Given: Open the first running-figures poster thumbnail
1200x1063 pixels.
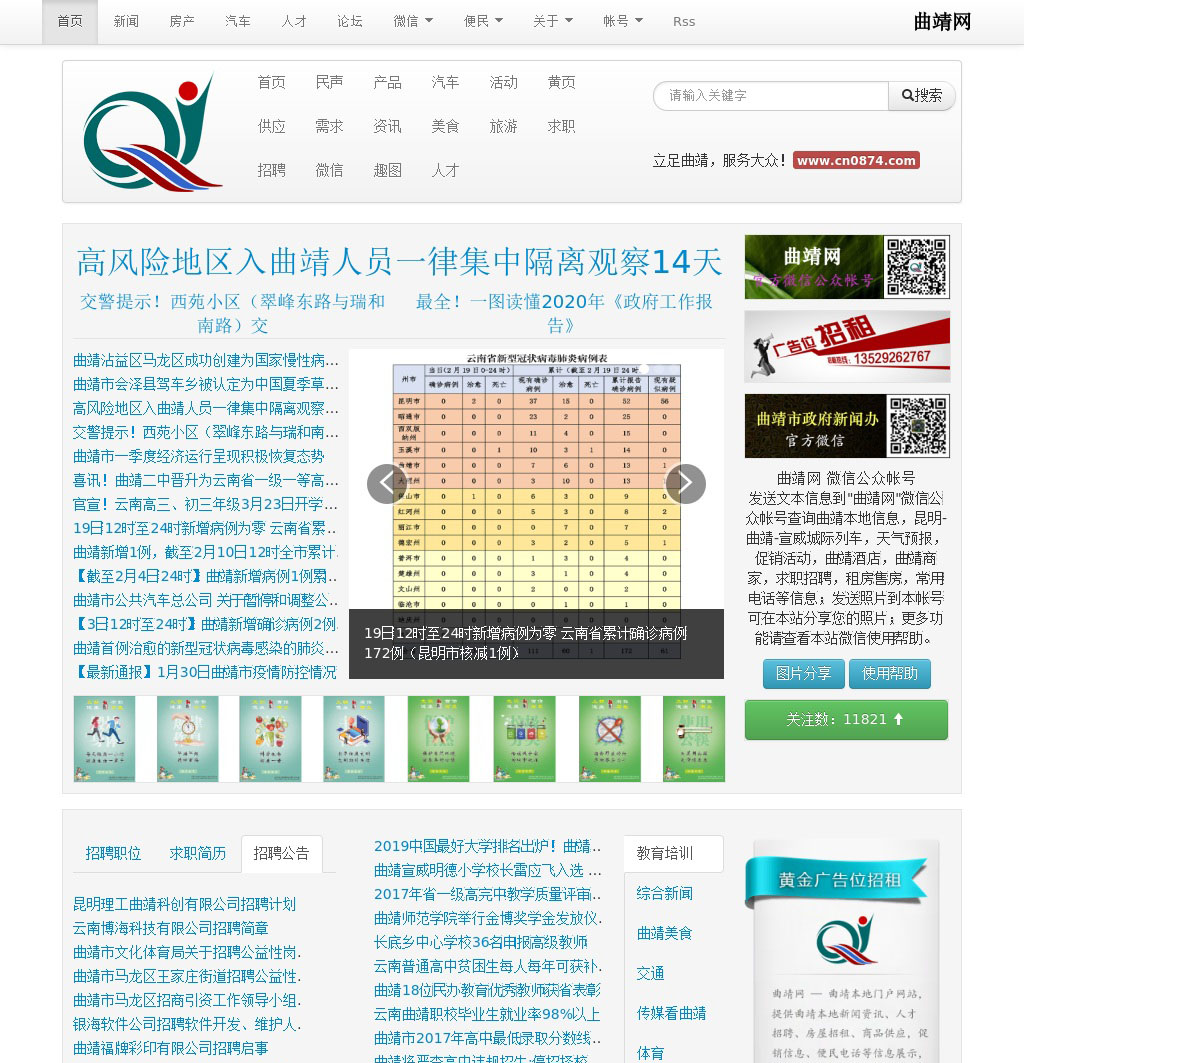Looking at the screenshot, I should click(104, 739).
